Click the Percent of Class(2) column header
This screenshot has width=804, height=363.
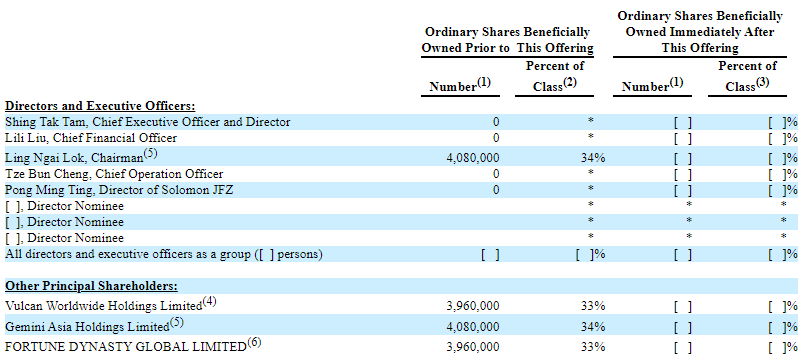click(555, 77)
